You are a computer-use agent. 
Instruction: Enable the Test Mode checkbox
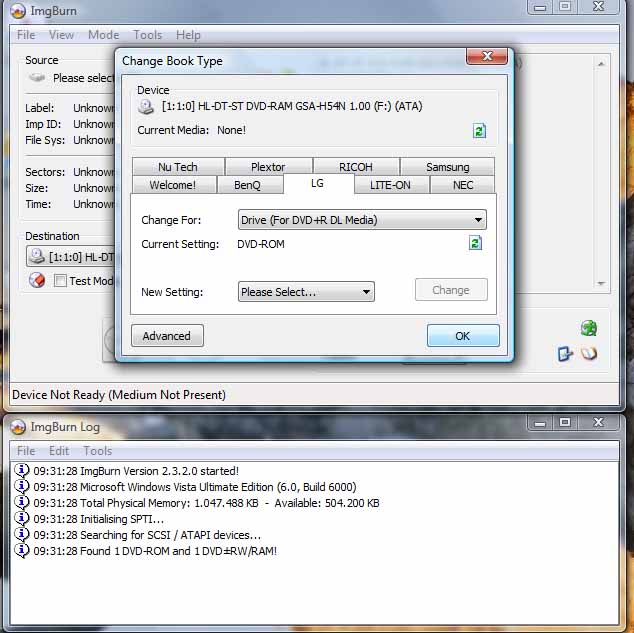(x=60, y=280)
